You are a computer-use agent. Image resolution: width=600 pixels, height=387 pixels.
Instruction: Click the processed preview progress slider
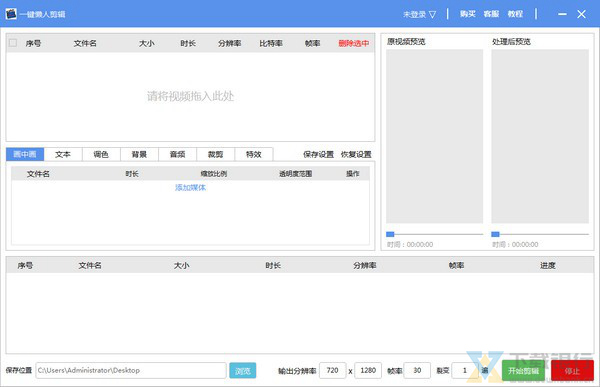pos(540,234)
